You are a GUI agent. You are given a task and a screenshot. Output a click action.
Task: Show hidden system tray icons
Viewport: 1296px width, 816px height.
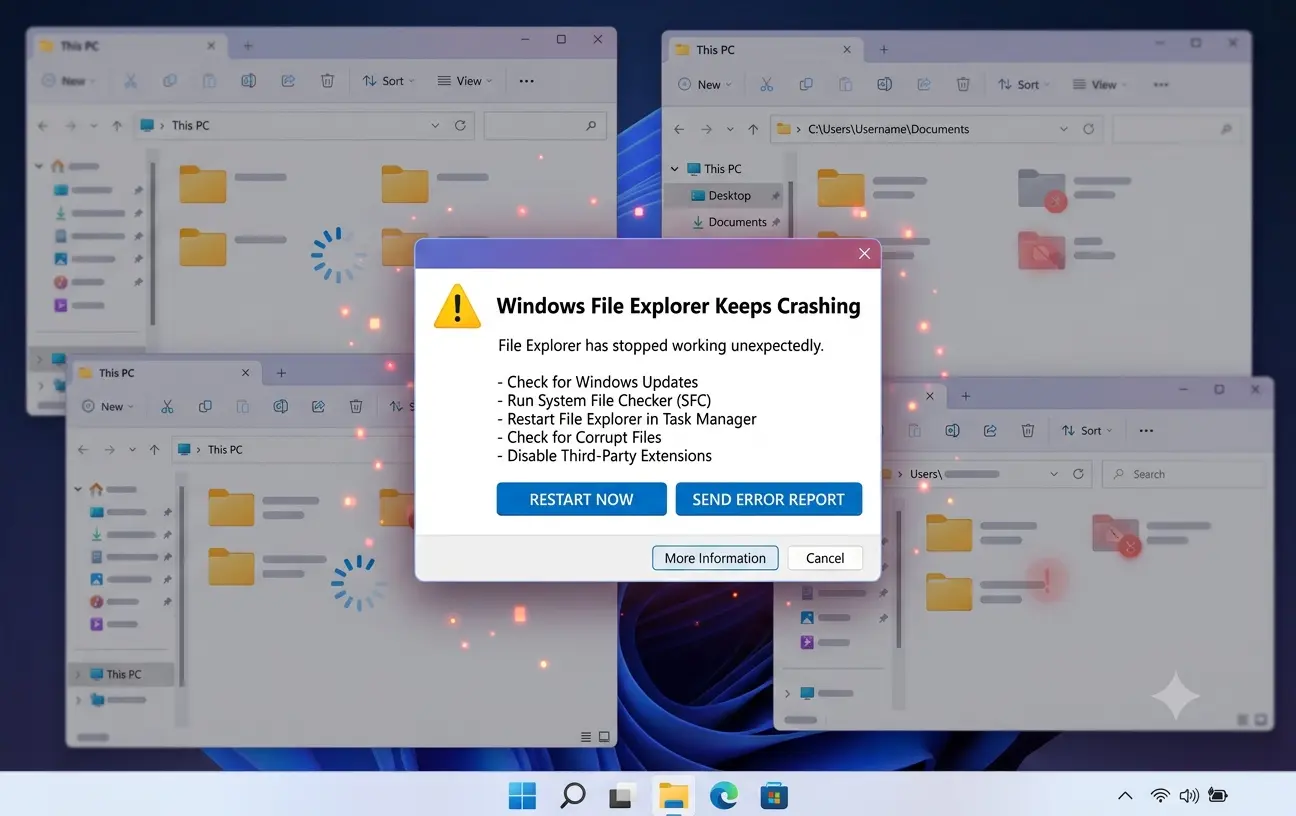1125,796
